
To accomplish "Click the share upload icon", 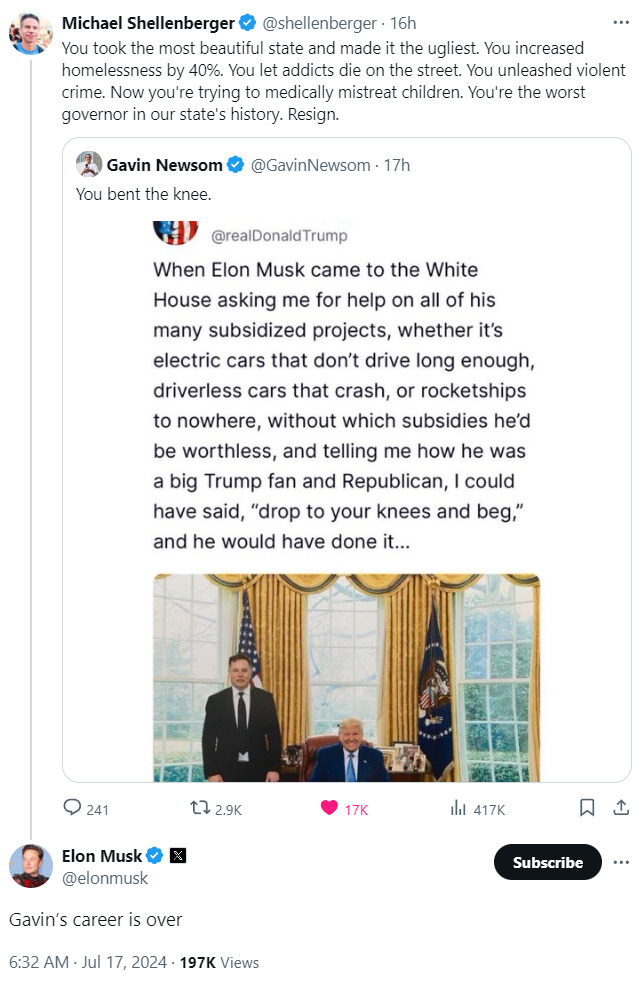I will [x=620, y=808].
